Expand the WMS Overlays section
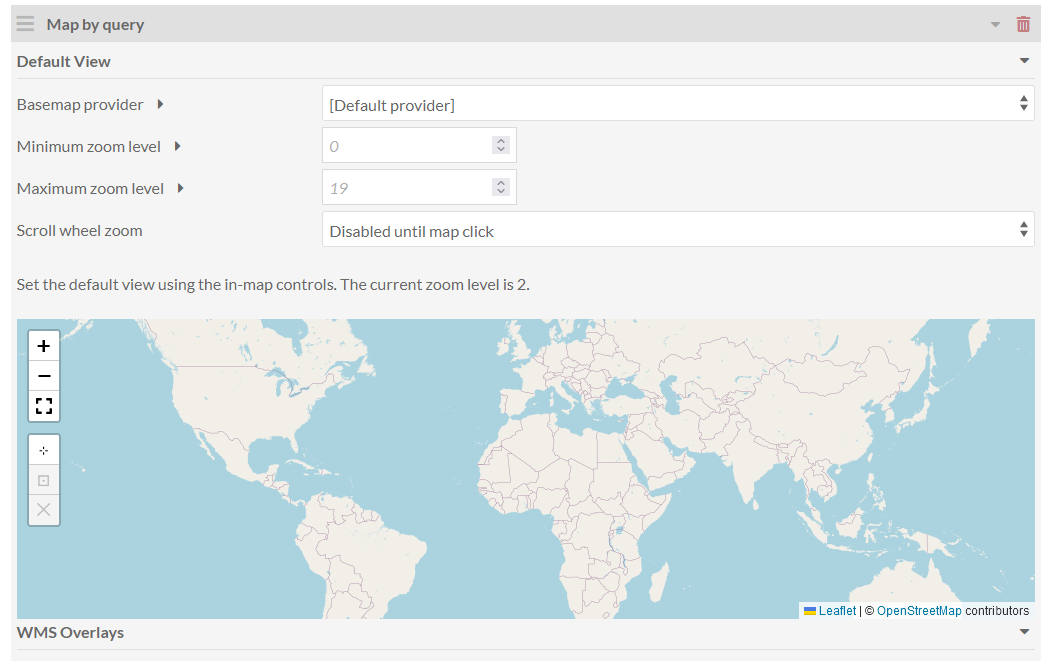Image resolution: width=1053 pixels, height=661 pixels. click(1024, 631)
